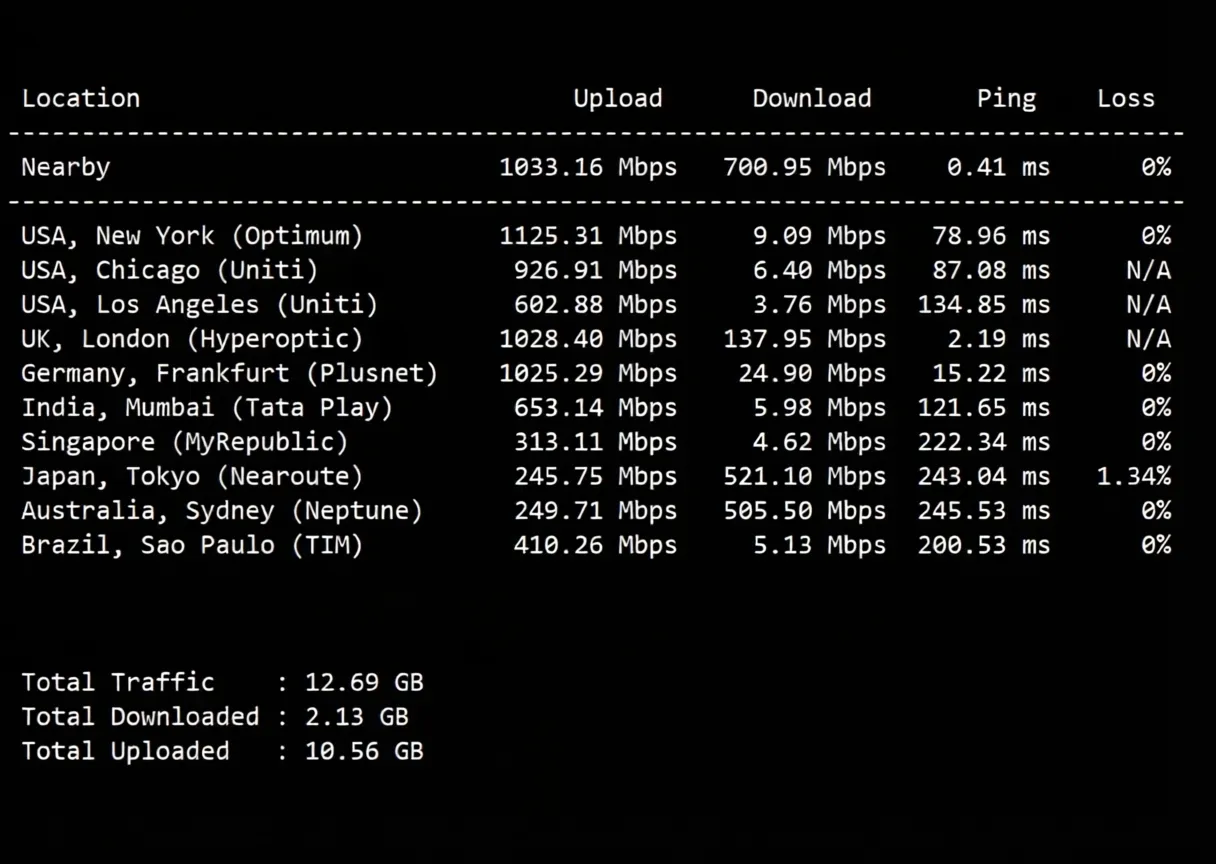Select download value 505.50 Mbps
The height and width of the screenshot is (864, 1216).
pyautogui.click(x=805, y=510)
